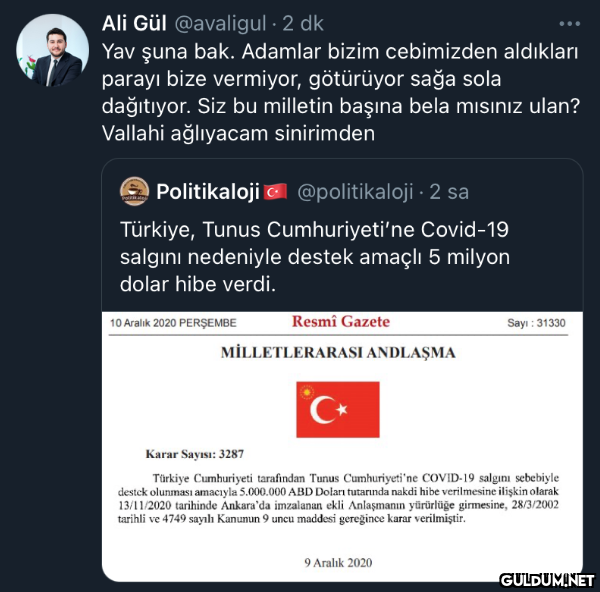Open the Resmî Gazete document image

(342, 447)
